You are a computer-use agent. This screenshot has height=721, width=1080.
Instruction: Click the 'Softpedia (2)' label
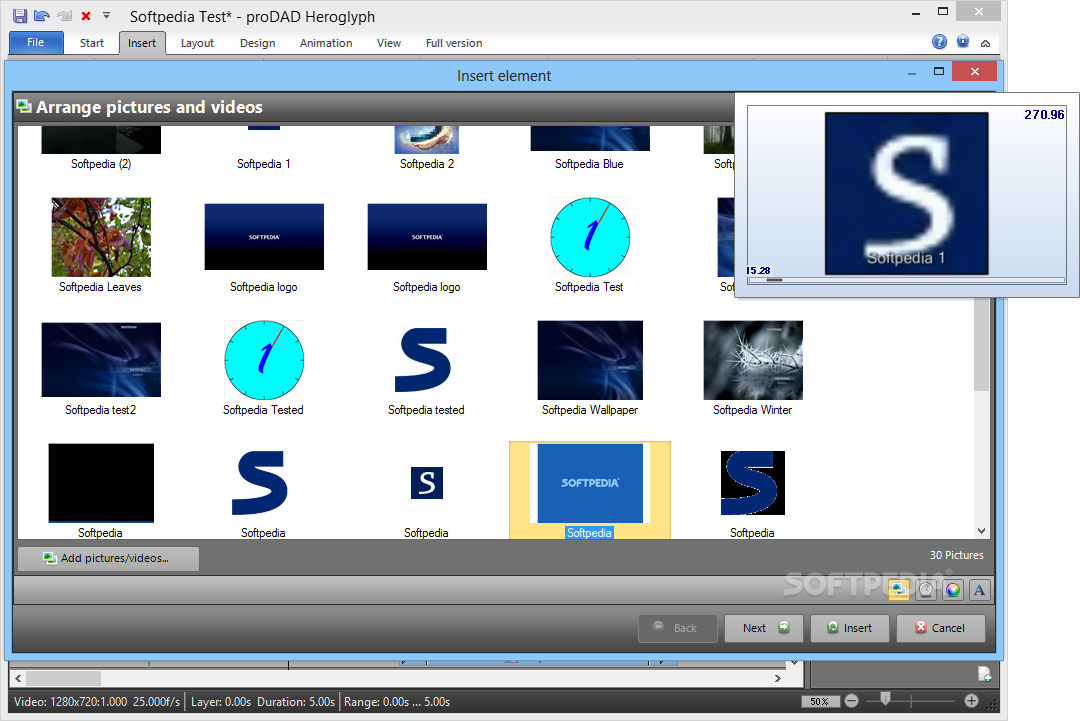click(101, 164)
